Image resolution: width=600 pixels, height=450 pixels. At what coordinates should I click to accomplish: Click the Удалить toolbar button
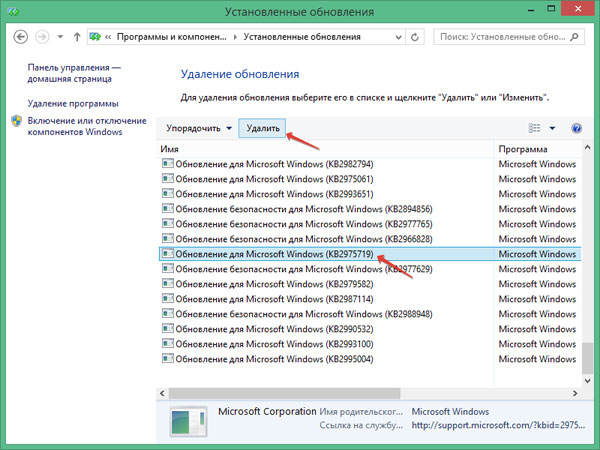click(x=262, y=128)
